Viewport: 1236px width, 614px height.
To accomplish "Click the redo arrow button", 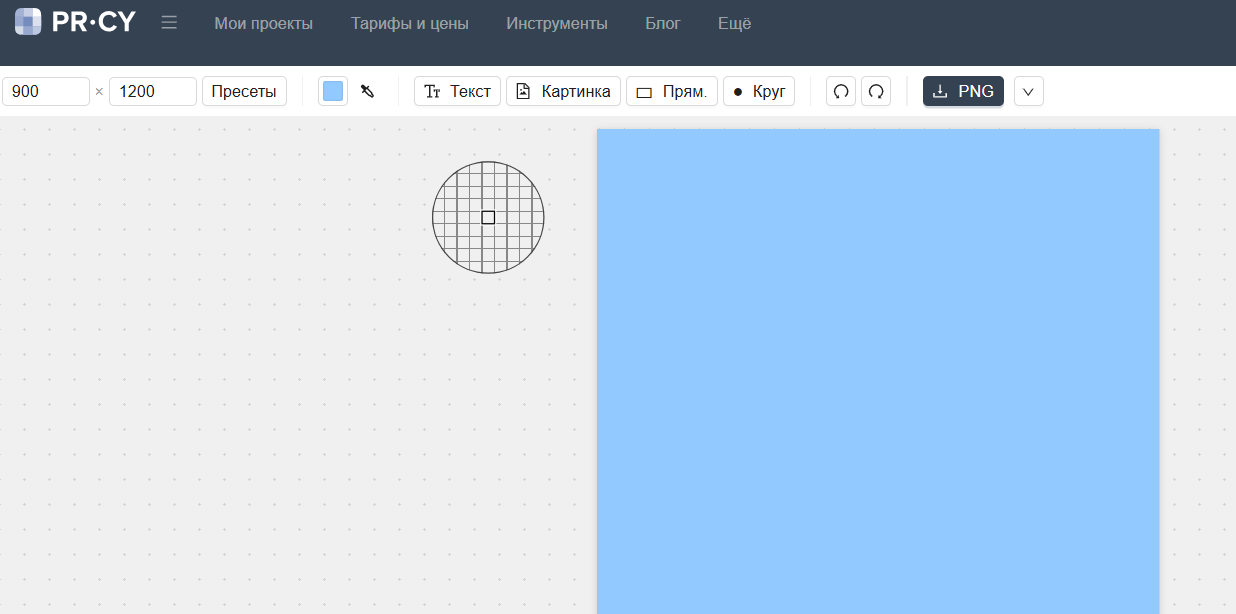I will point(876,91).
